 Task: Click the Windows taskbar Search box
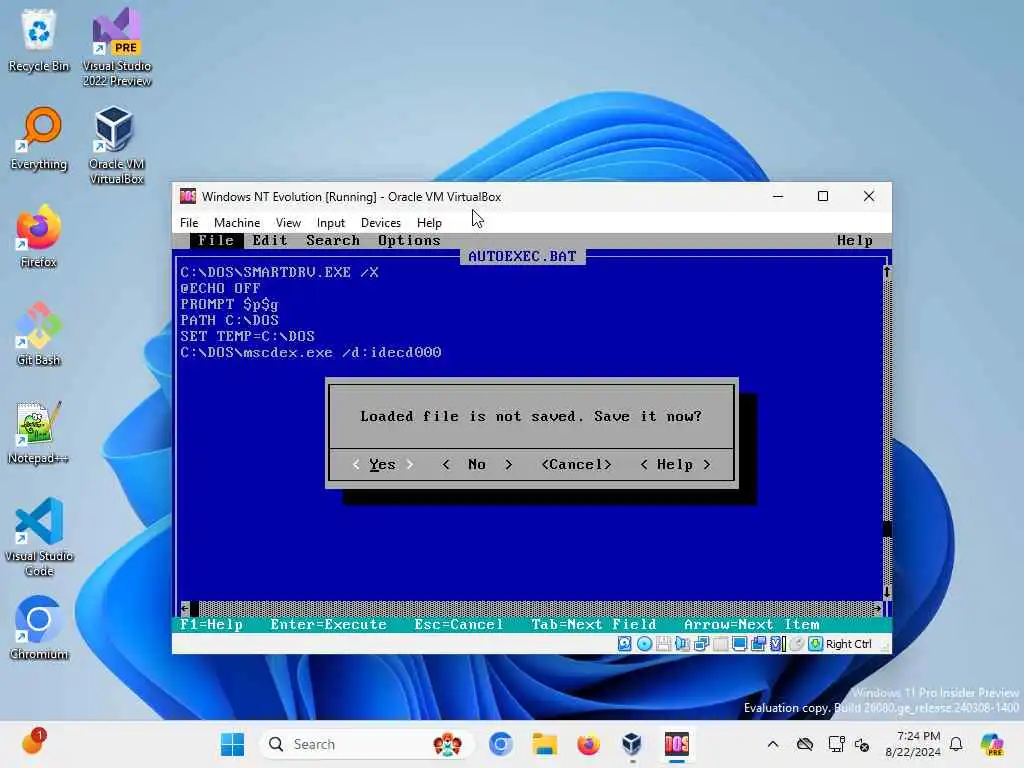click(366, 744)
